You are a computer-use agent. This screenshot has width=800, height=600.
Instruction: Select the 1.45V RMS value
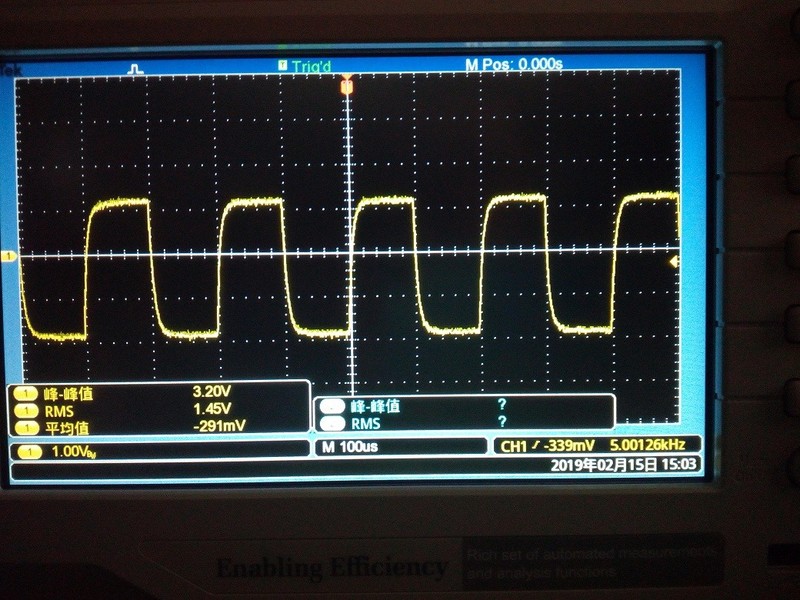click(x=212, y=409)
